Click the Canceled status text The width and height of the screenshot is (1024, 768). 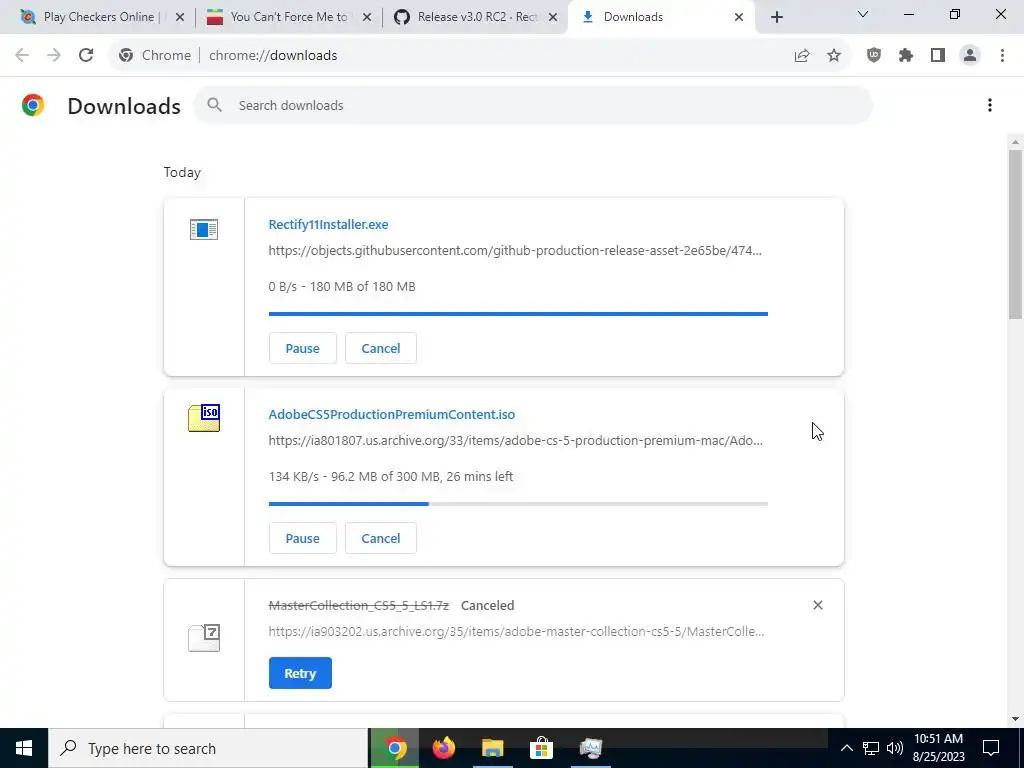(487, 605)
